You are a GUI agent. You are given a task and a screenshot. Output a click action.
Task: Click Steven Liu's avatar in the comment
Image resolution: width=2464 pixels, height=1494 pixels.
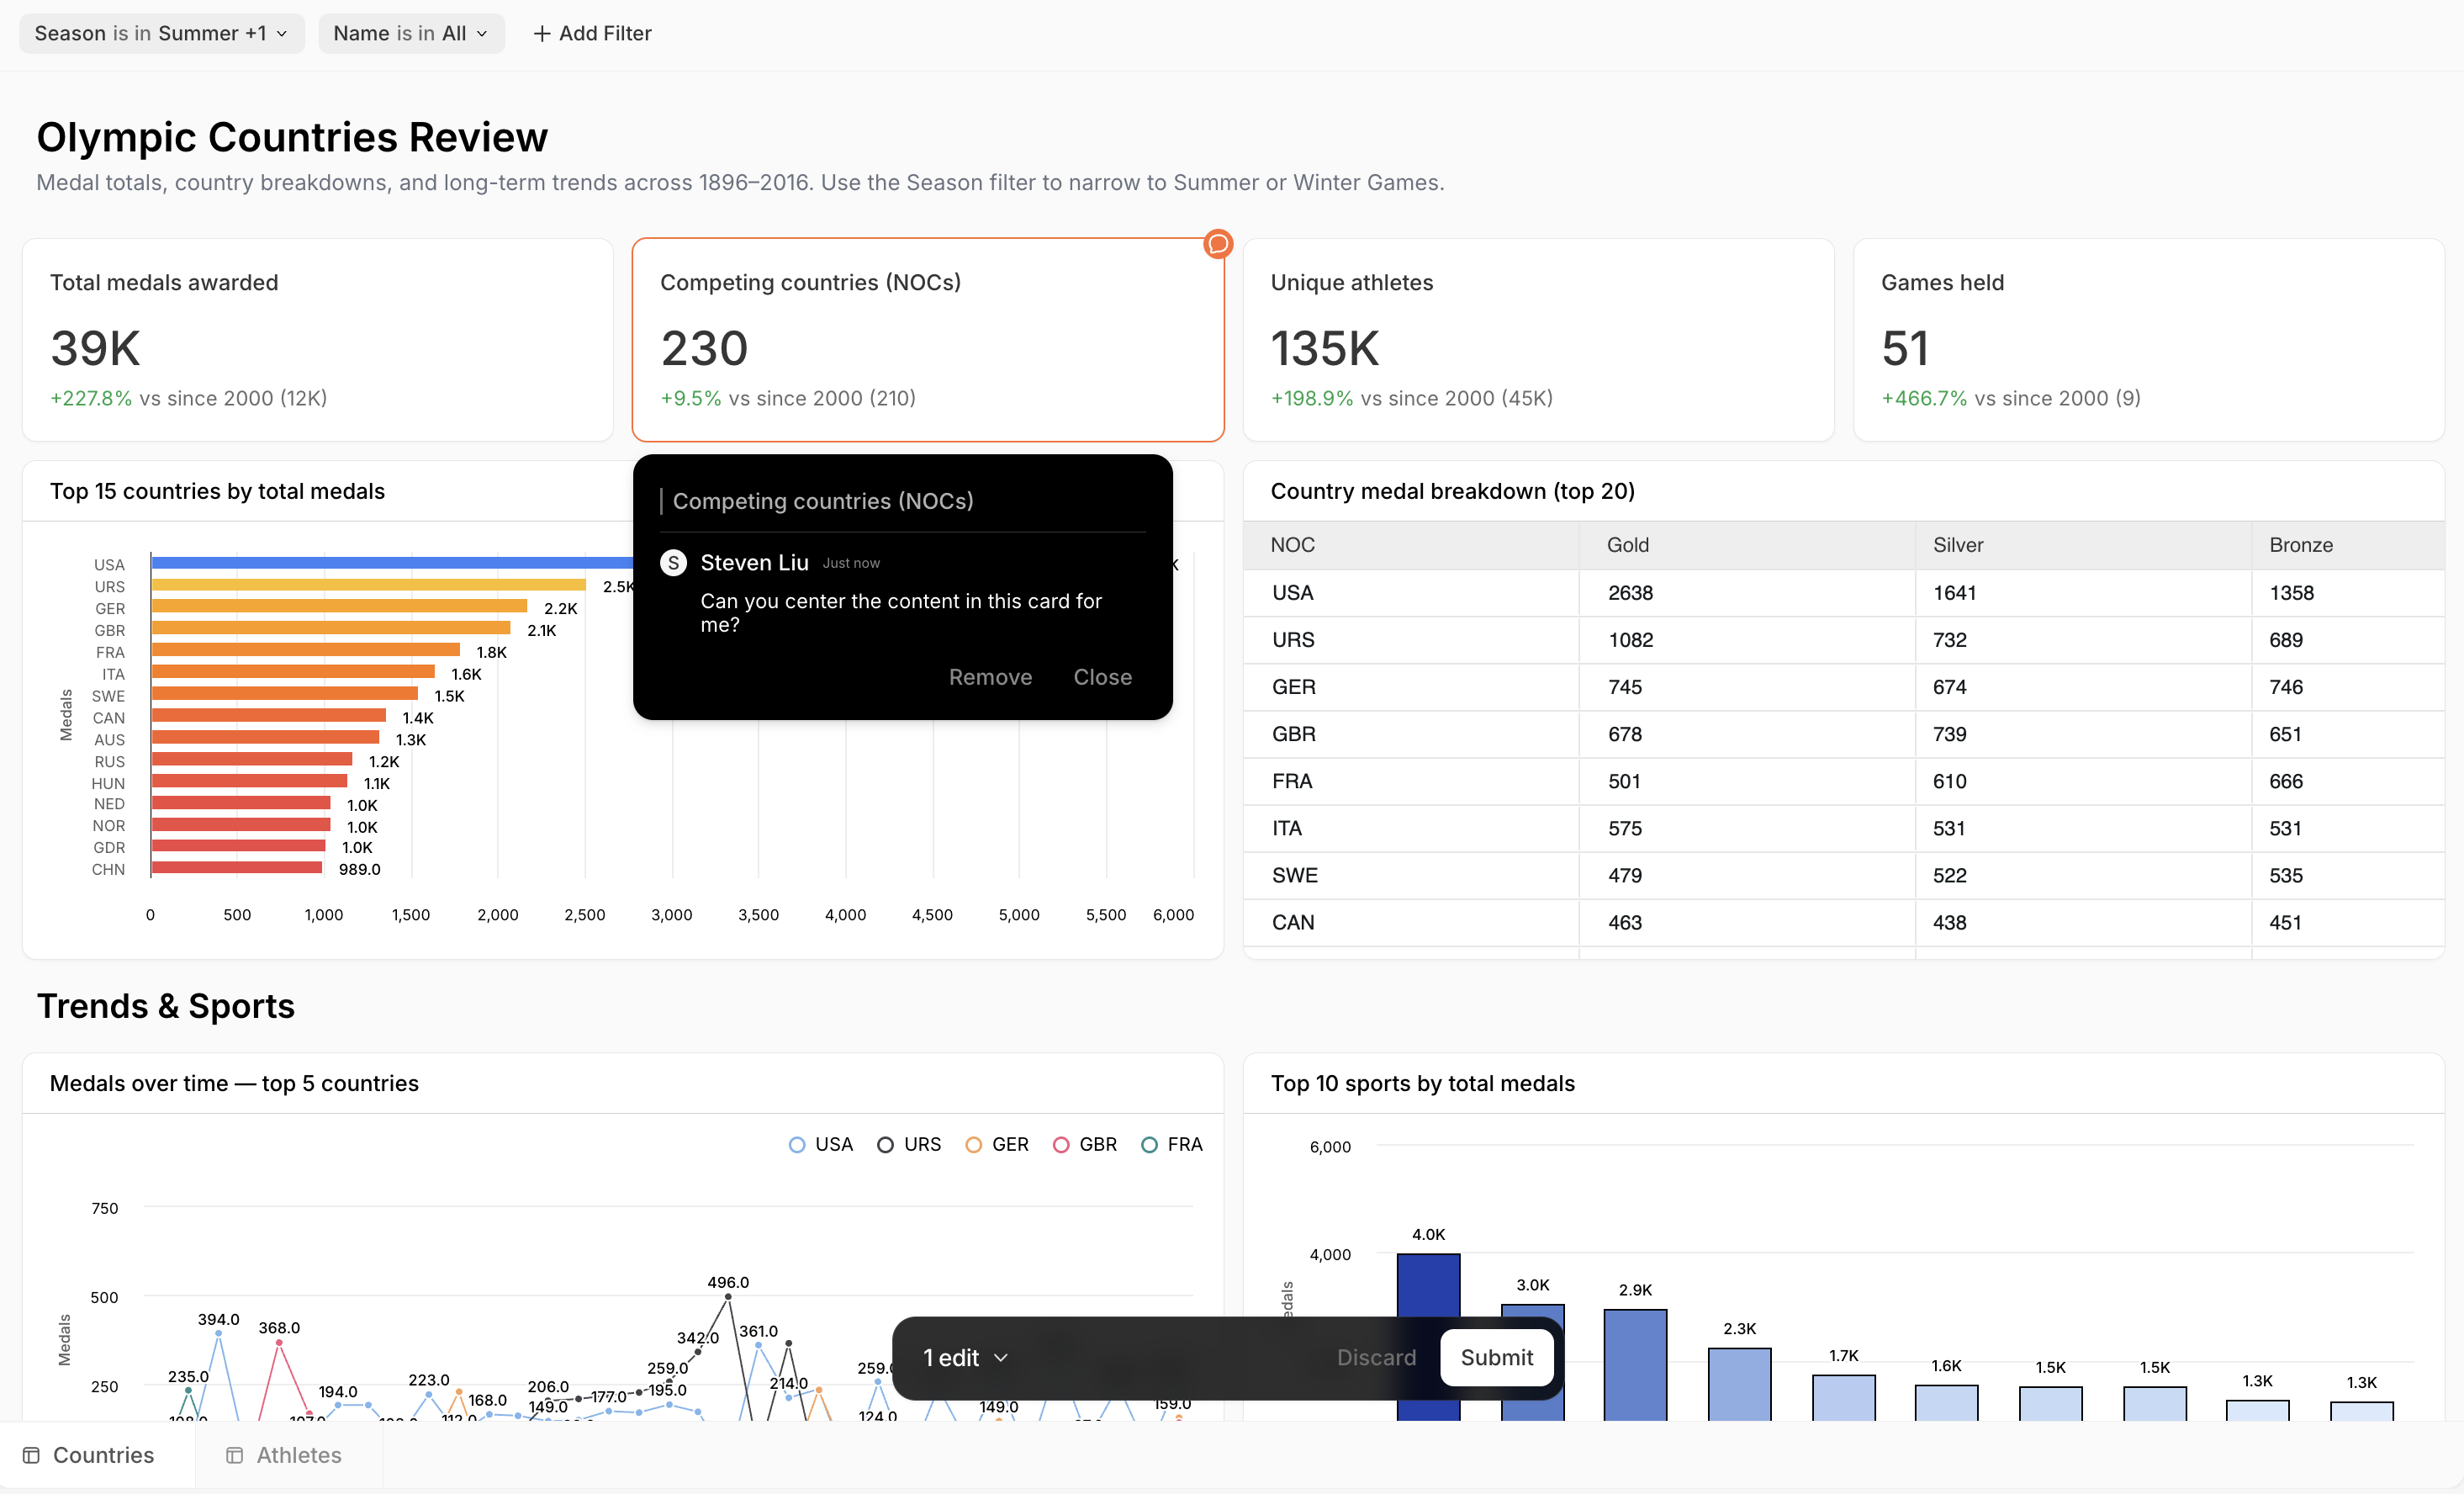pos(673,563)
